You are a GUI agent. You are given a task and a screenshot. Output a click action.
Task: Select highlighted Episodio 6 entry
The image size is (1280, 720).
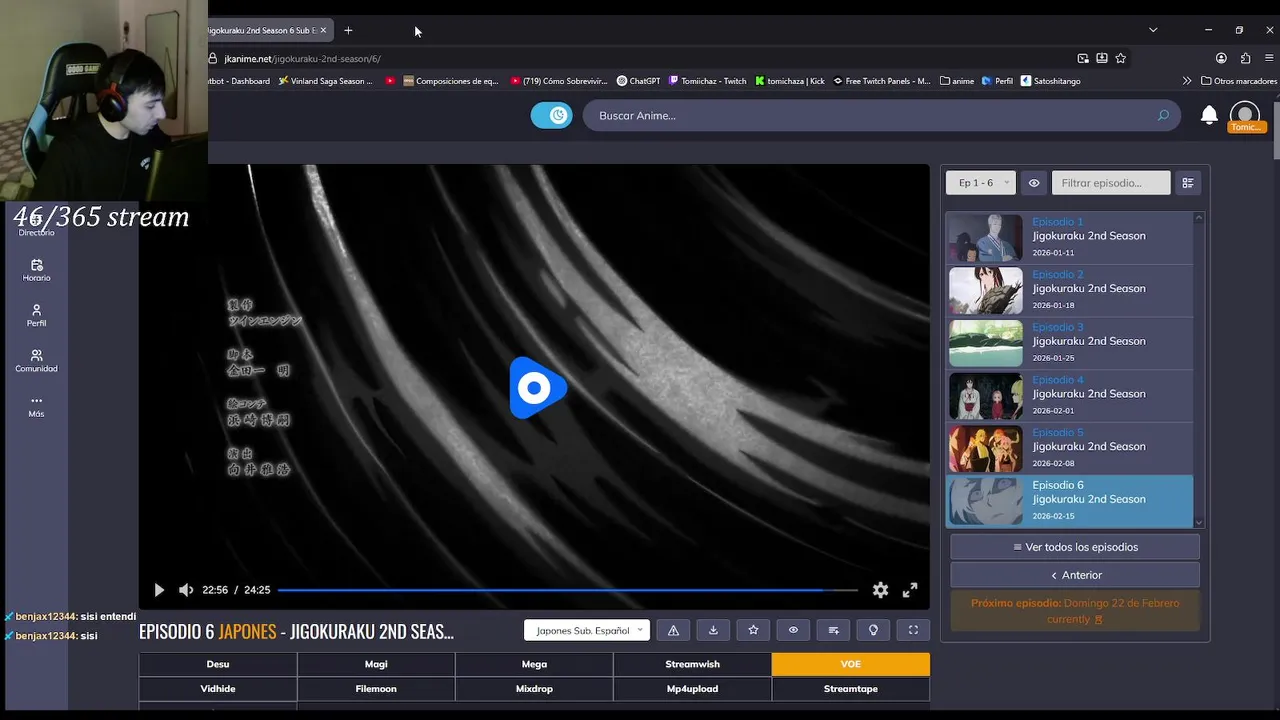click(x=1069, y=501)
